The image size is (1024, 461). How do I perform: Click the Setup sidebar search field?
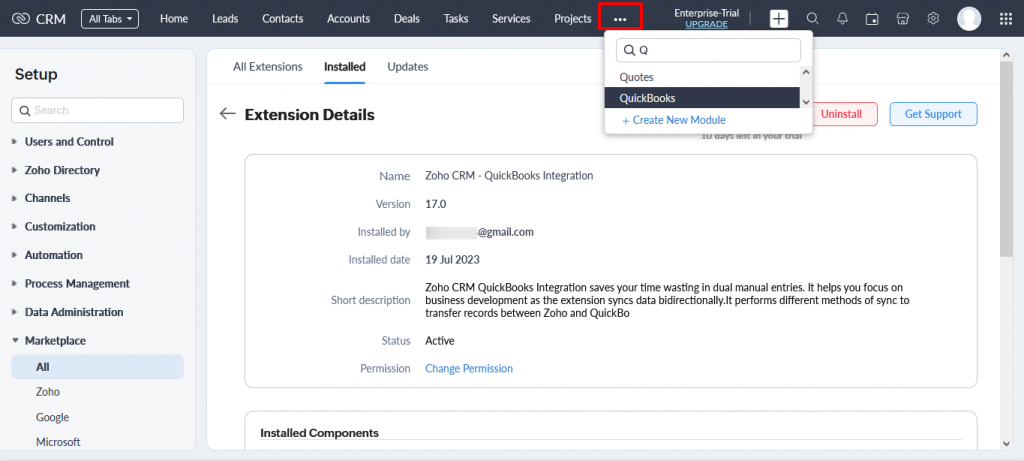point(97,110)
